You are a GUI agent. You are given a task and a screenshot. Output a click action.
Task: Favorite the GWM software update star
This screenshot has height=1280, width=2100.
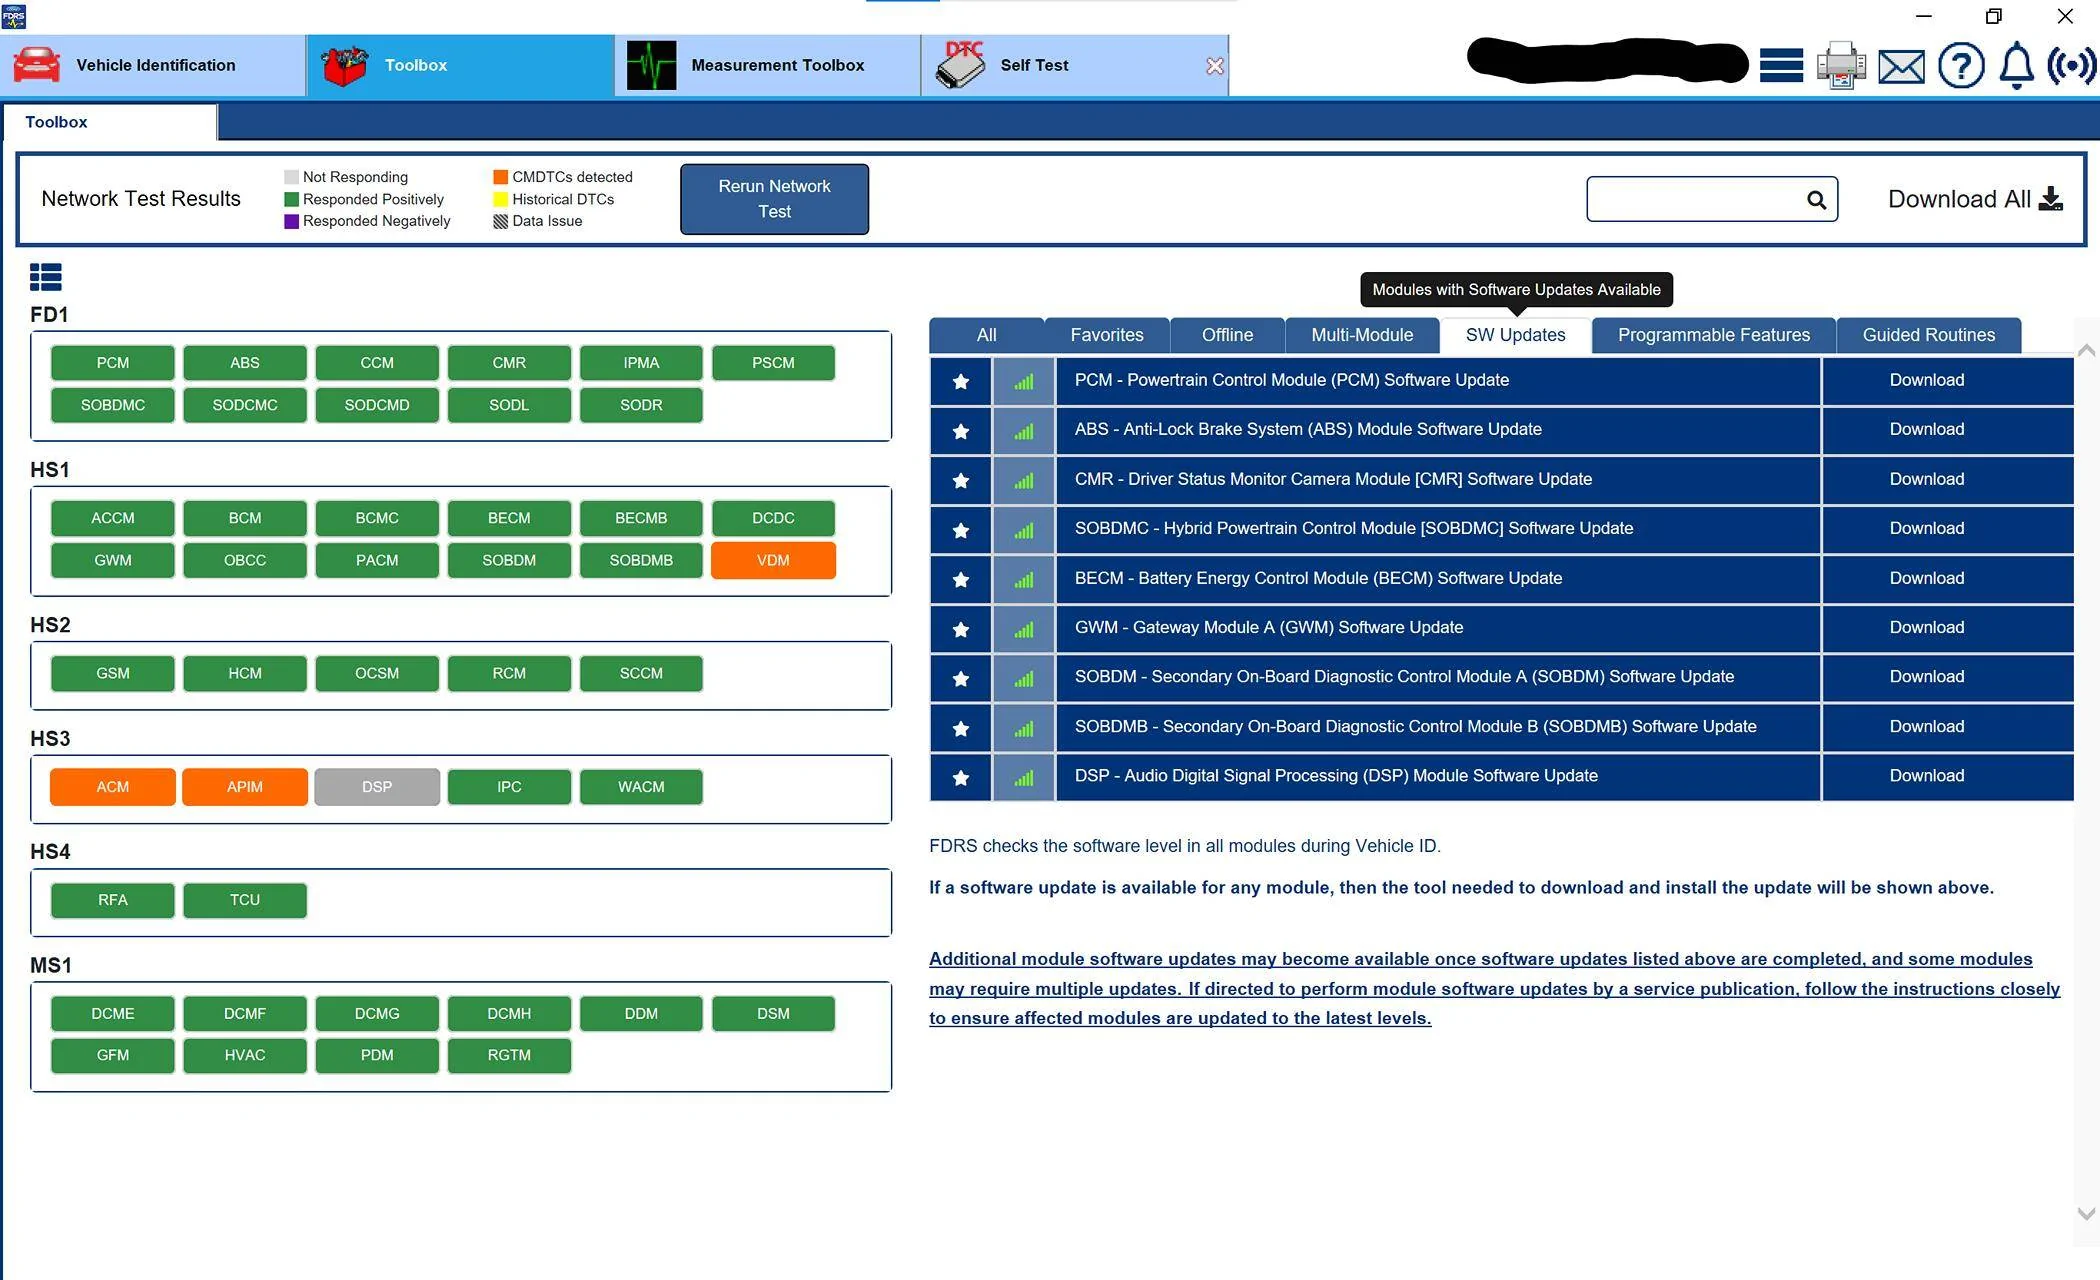pos(961,629)
